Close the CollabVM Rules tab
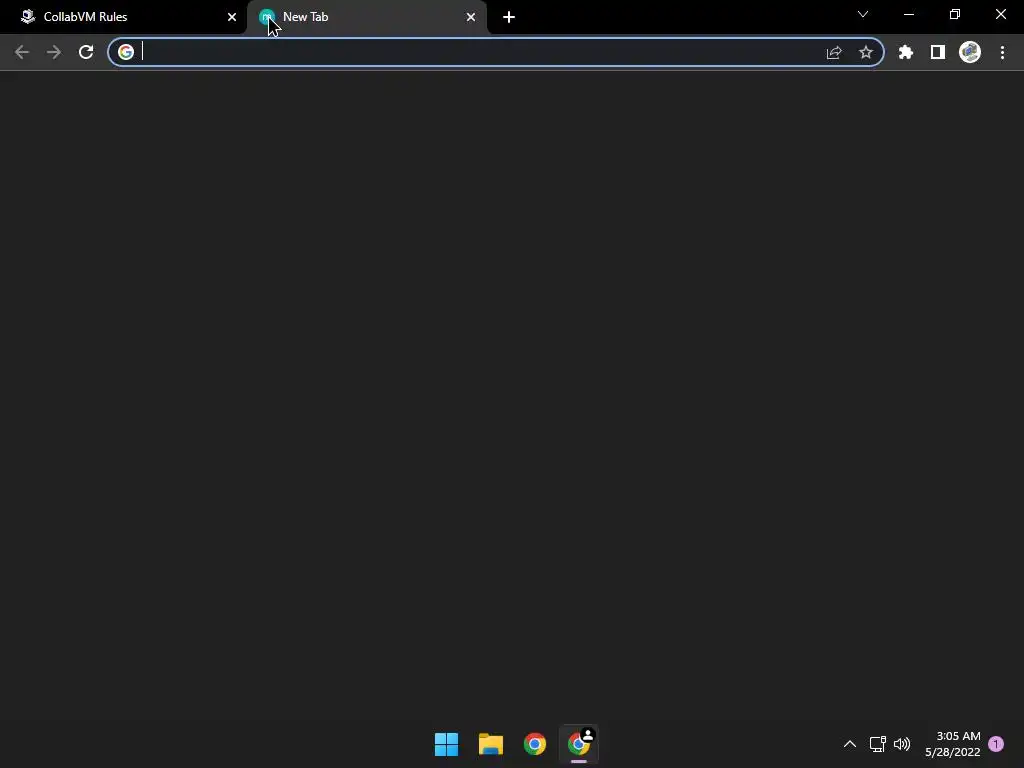This screenshot has height=768, width=1024. [232, 17]
